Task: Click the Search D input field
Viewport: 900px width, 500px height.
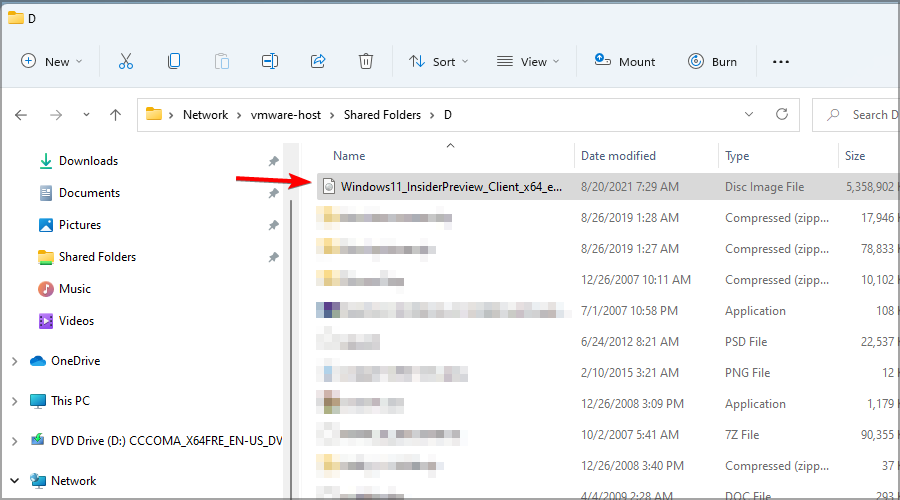Action: point(856,115)
